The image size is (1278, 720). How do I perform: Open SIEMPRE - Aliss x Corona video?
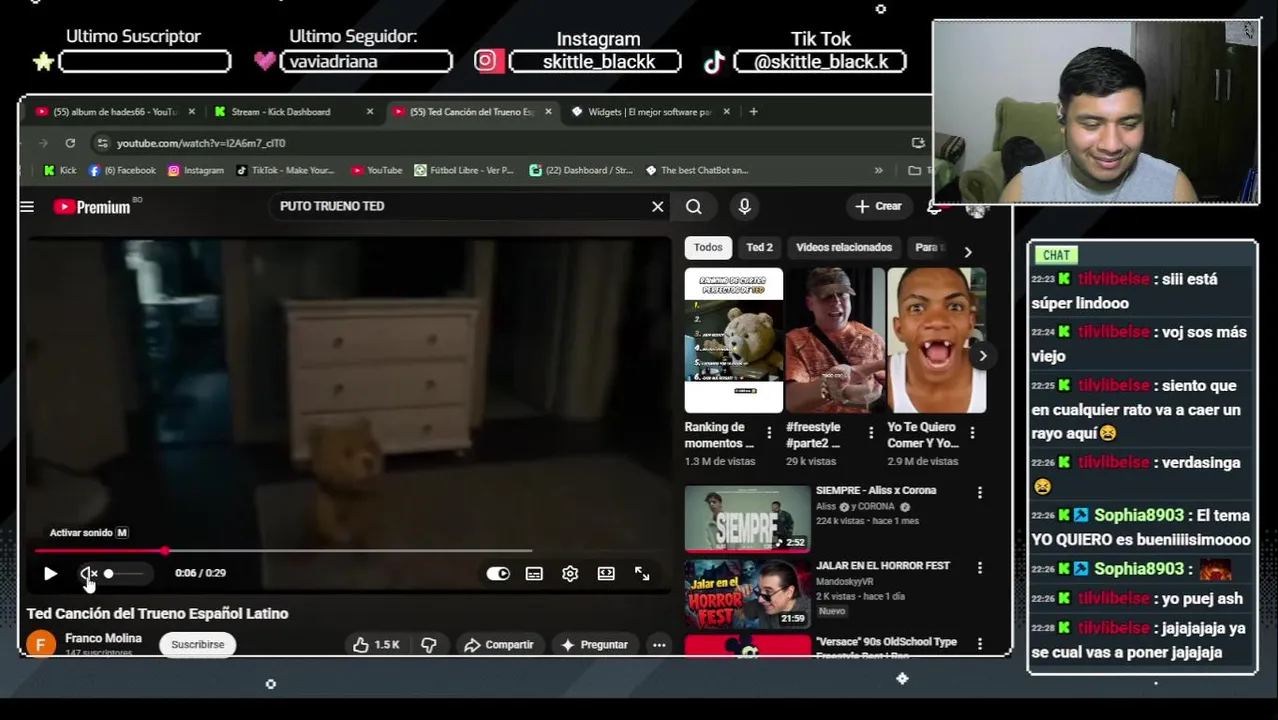pos(748,518)
